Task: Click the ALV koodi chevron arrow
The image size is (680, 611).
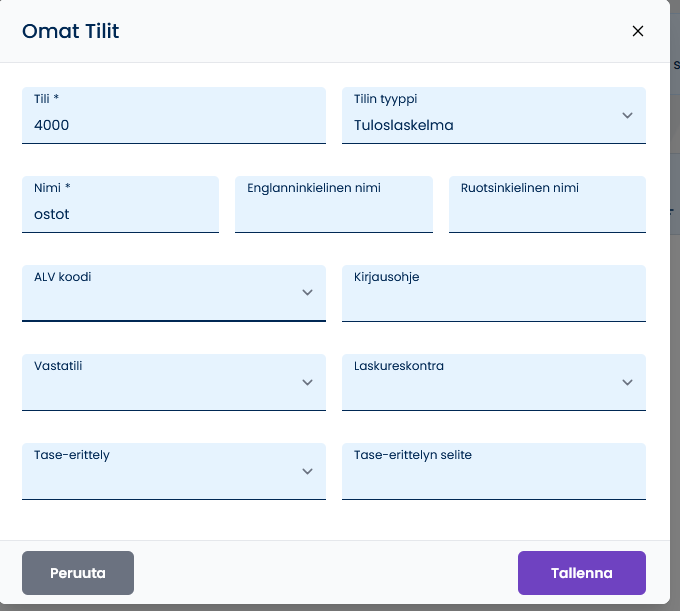Action: click(307, 293)
